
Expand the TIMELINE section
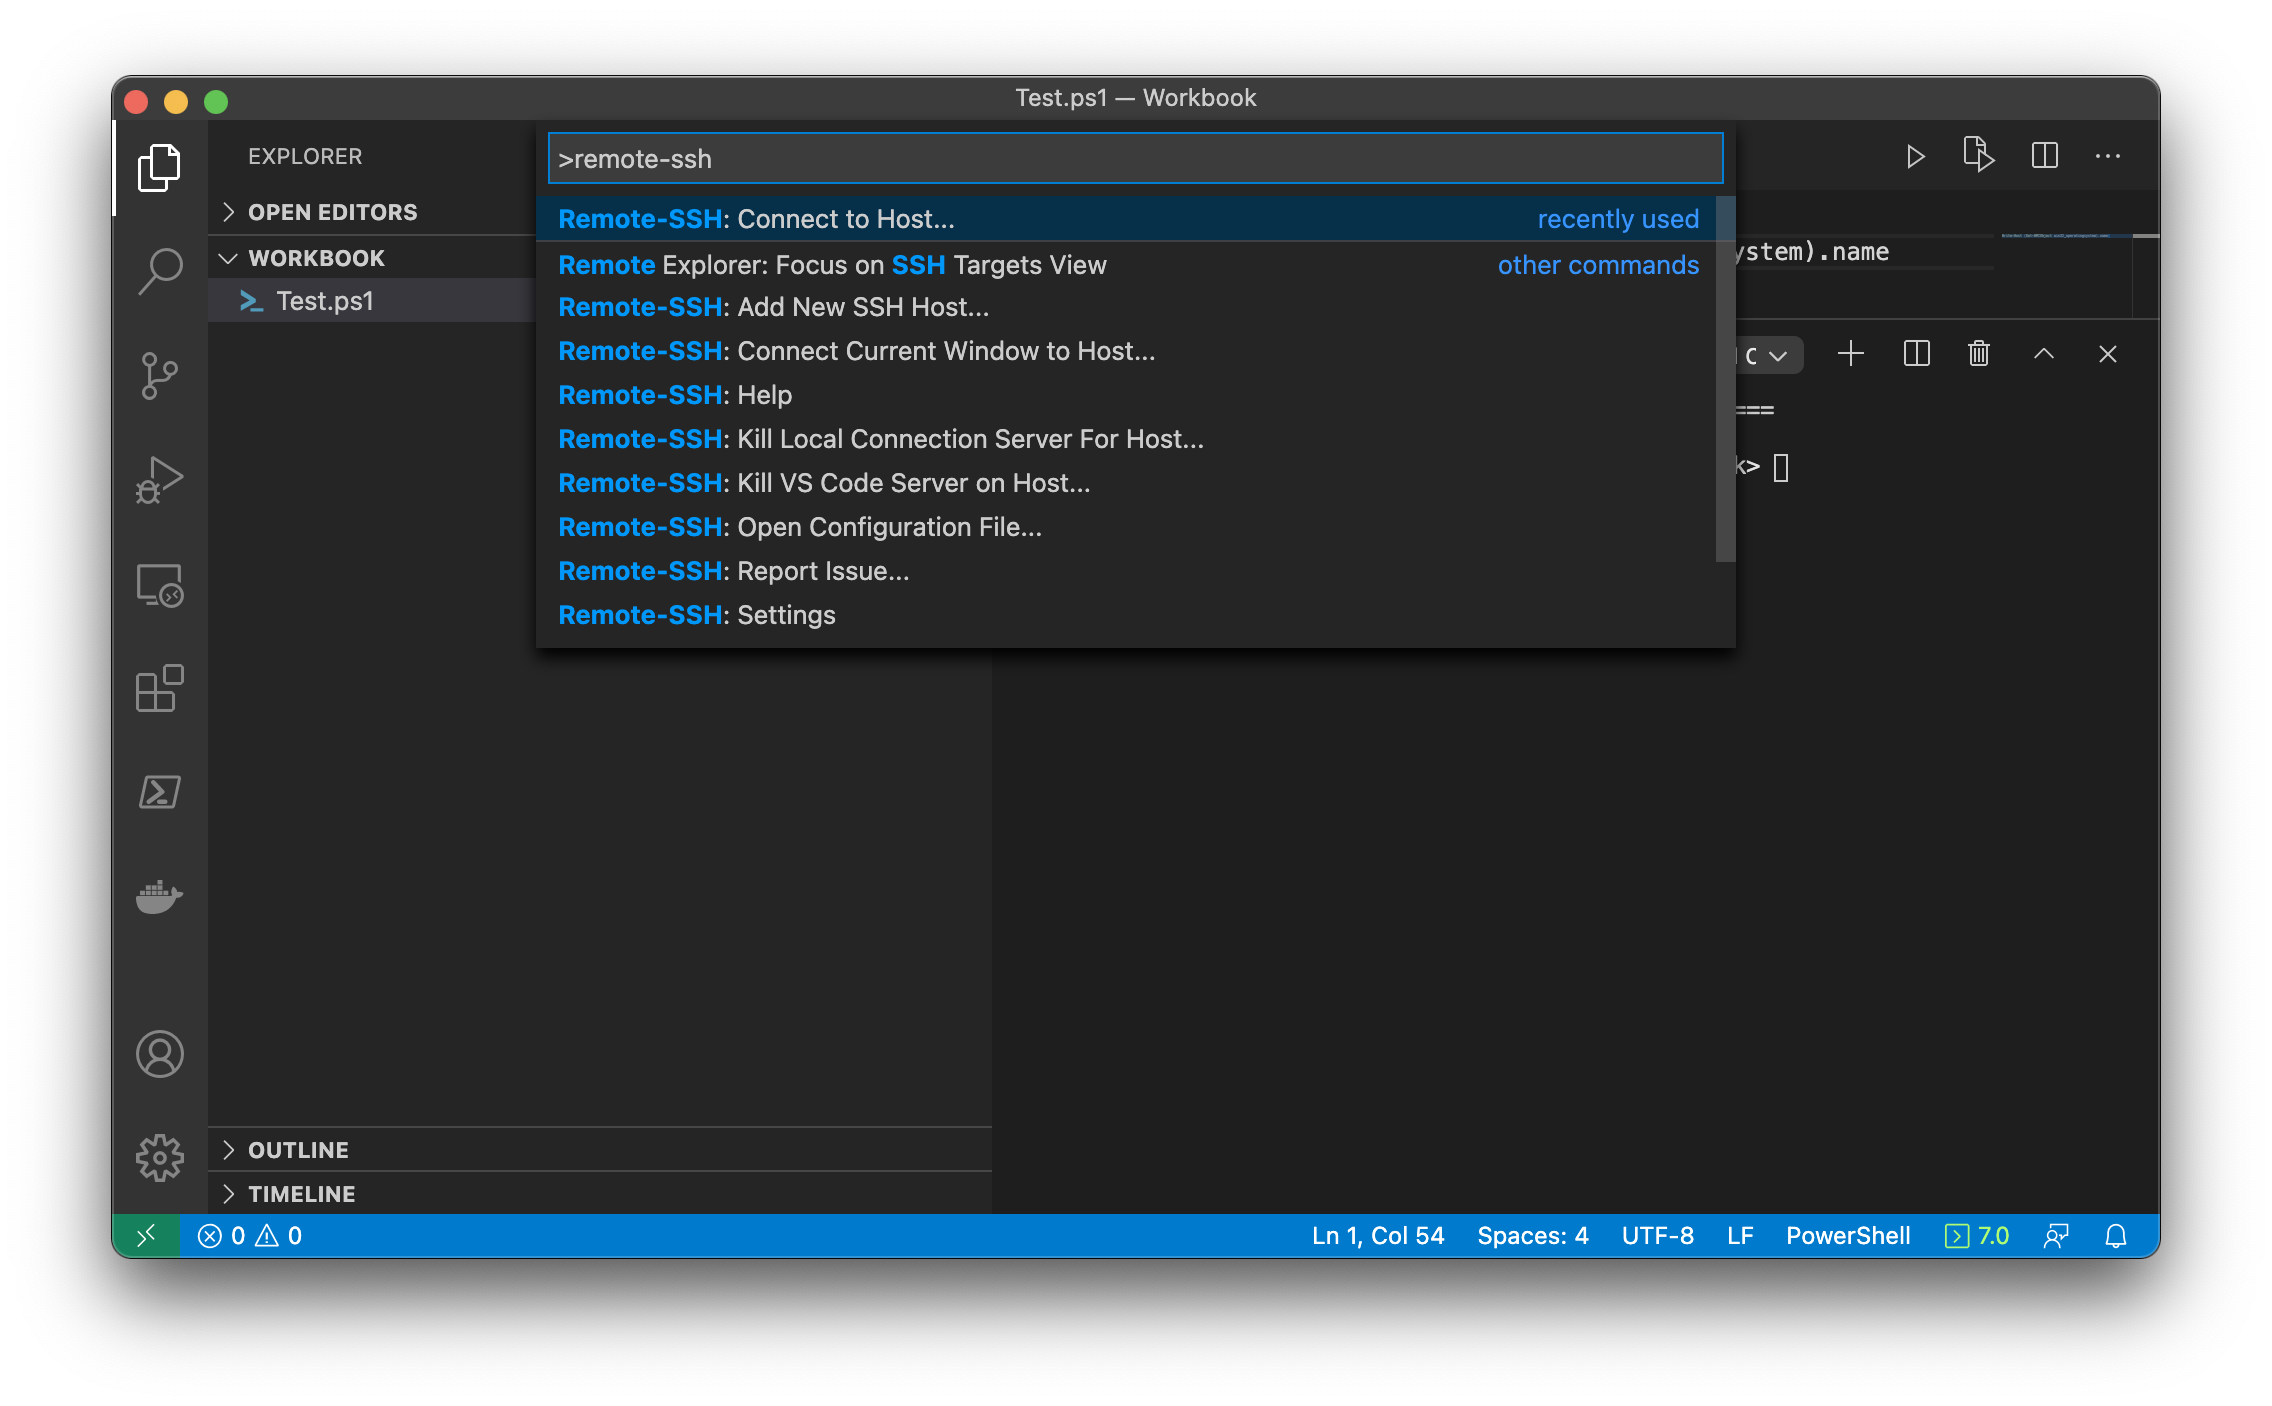coord(300,1193)
